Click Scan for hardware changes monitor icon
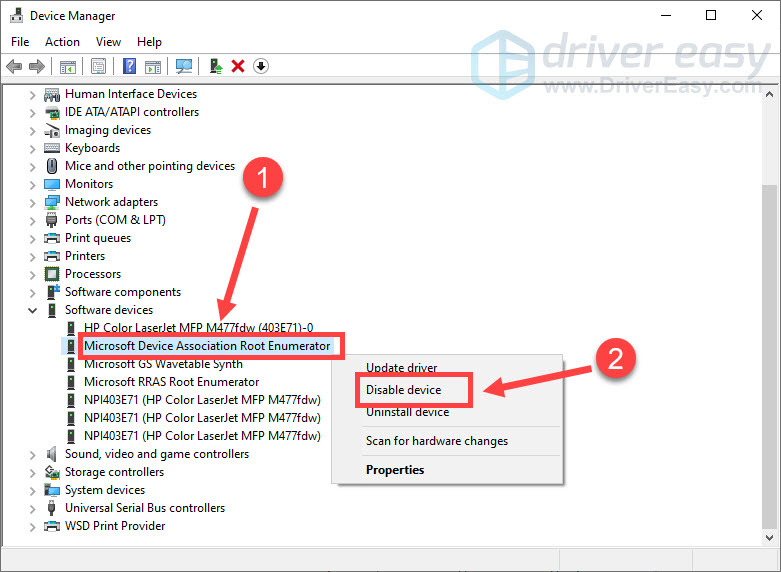781x572 pixels. (184, 66)
